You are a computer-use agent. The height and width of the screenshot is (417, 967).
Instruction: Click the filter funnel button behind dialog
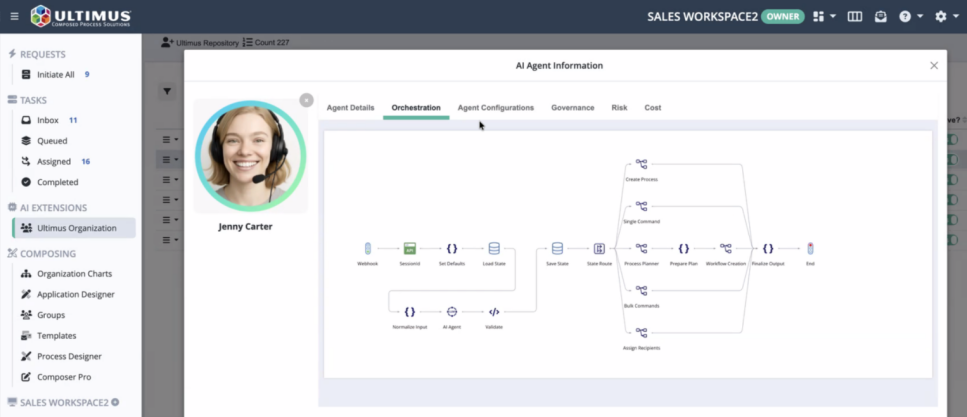pos(167,91)
